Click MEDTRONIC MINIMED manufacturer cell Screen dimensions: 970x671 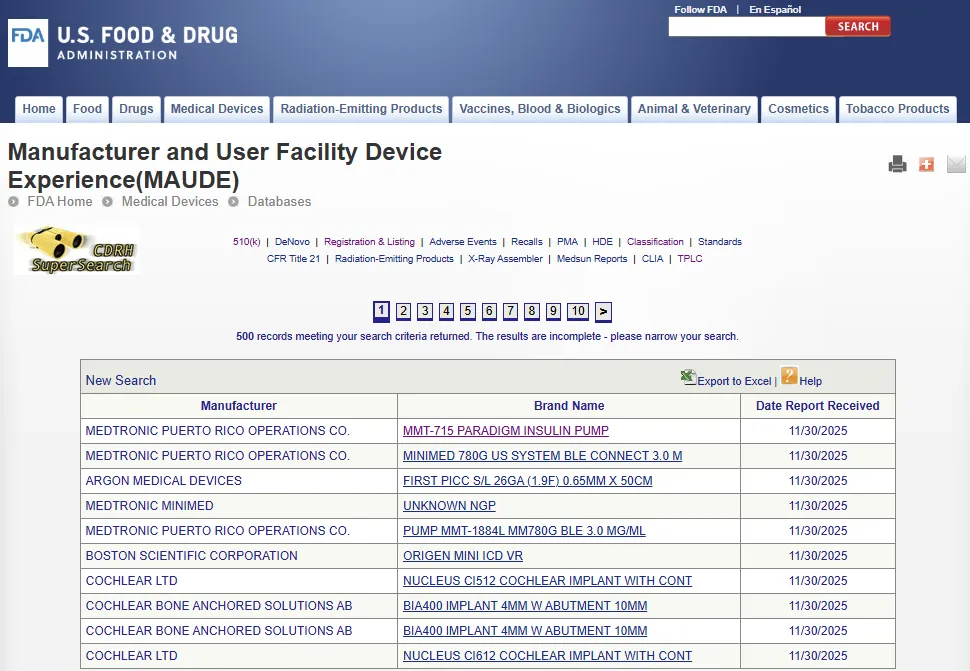(x=239, y=506)
